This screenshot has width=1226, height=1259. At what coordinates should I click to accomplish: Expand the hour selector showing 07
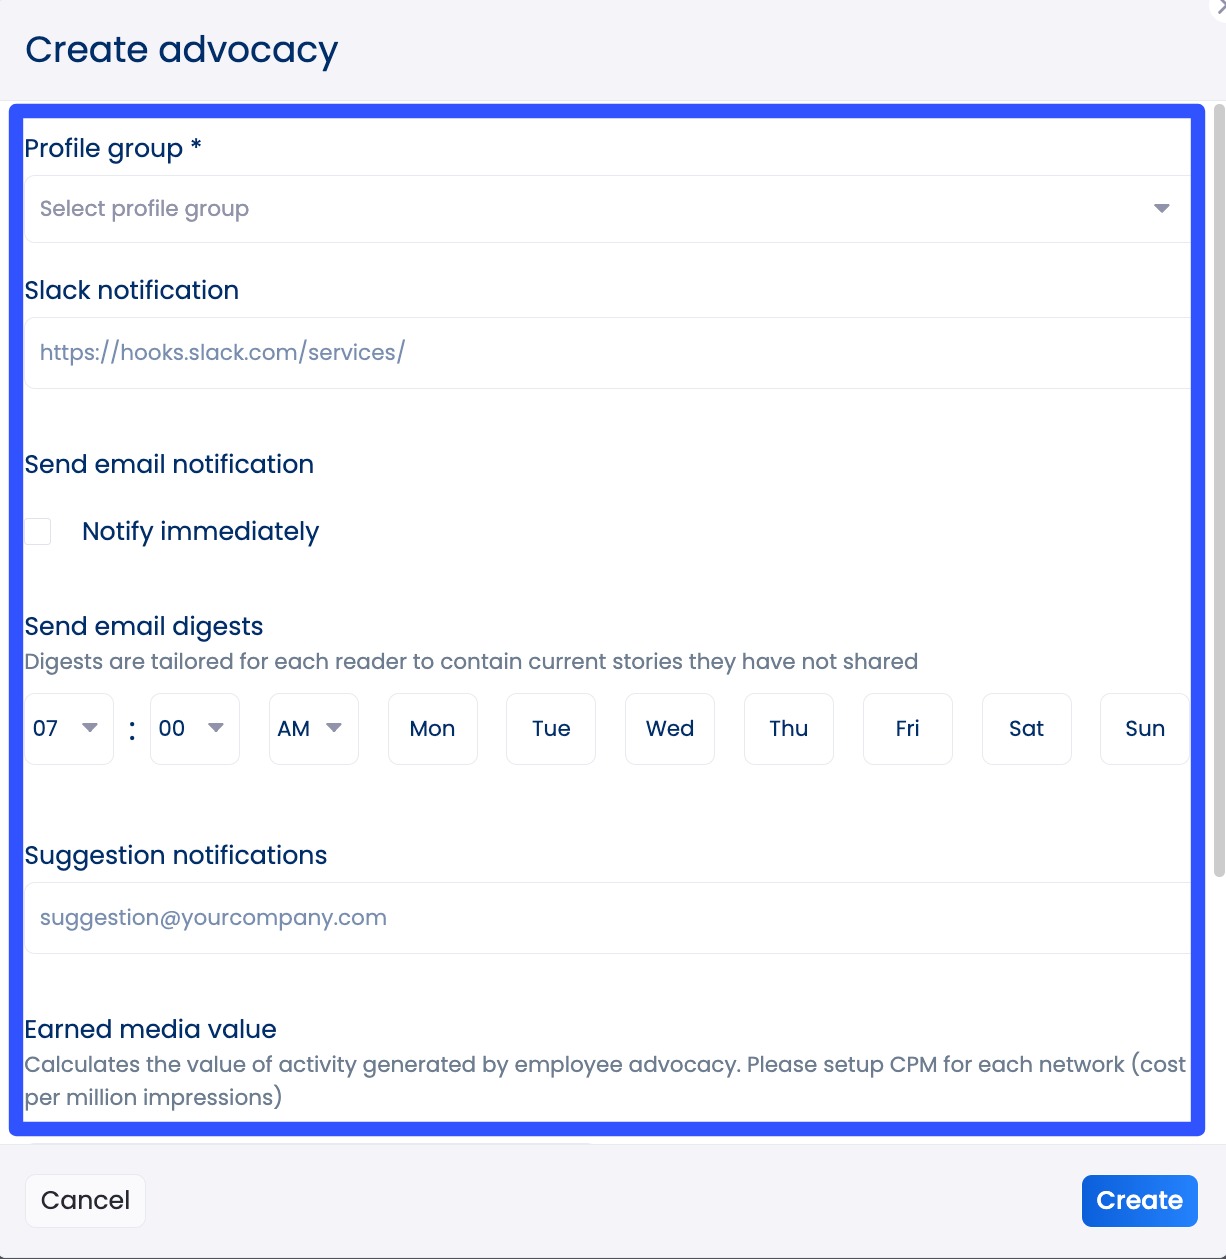pyautogui.click(x=68, y=729)
